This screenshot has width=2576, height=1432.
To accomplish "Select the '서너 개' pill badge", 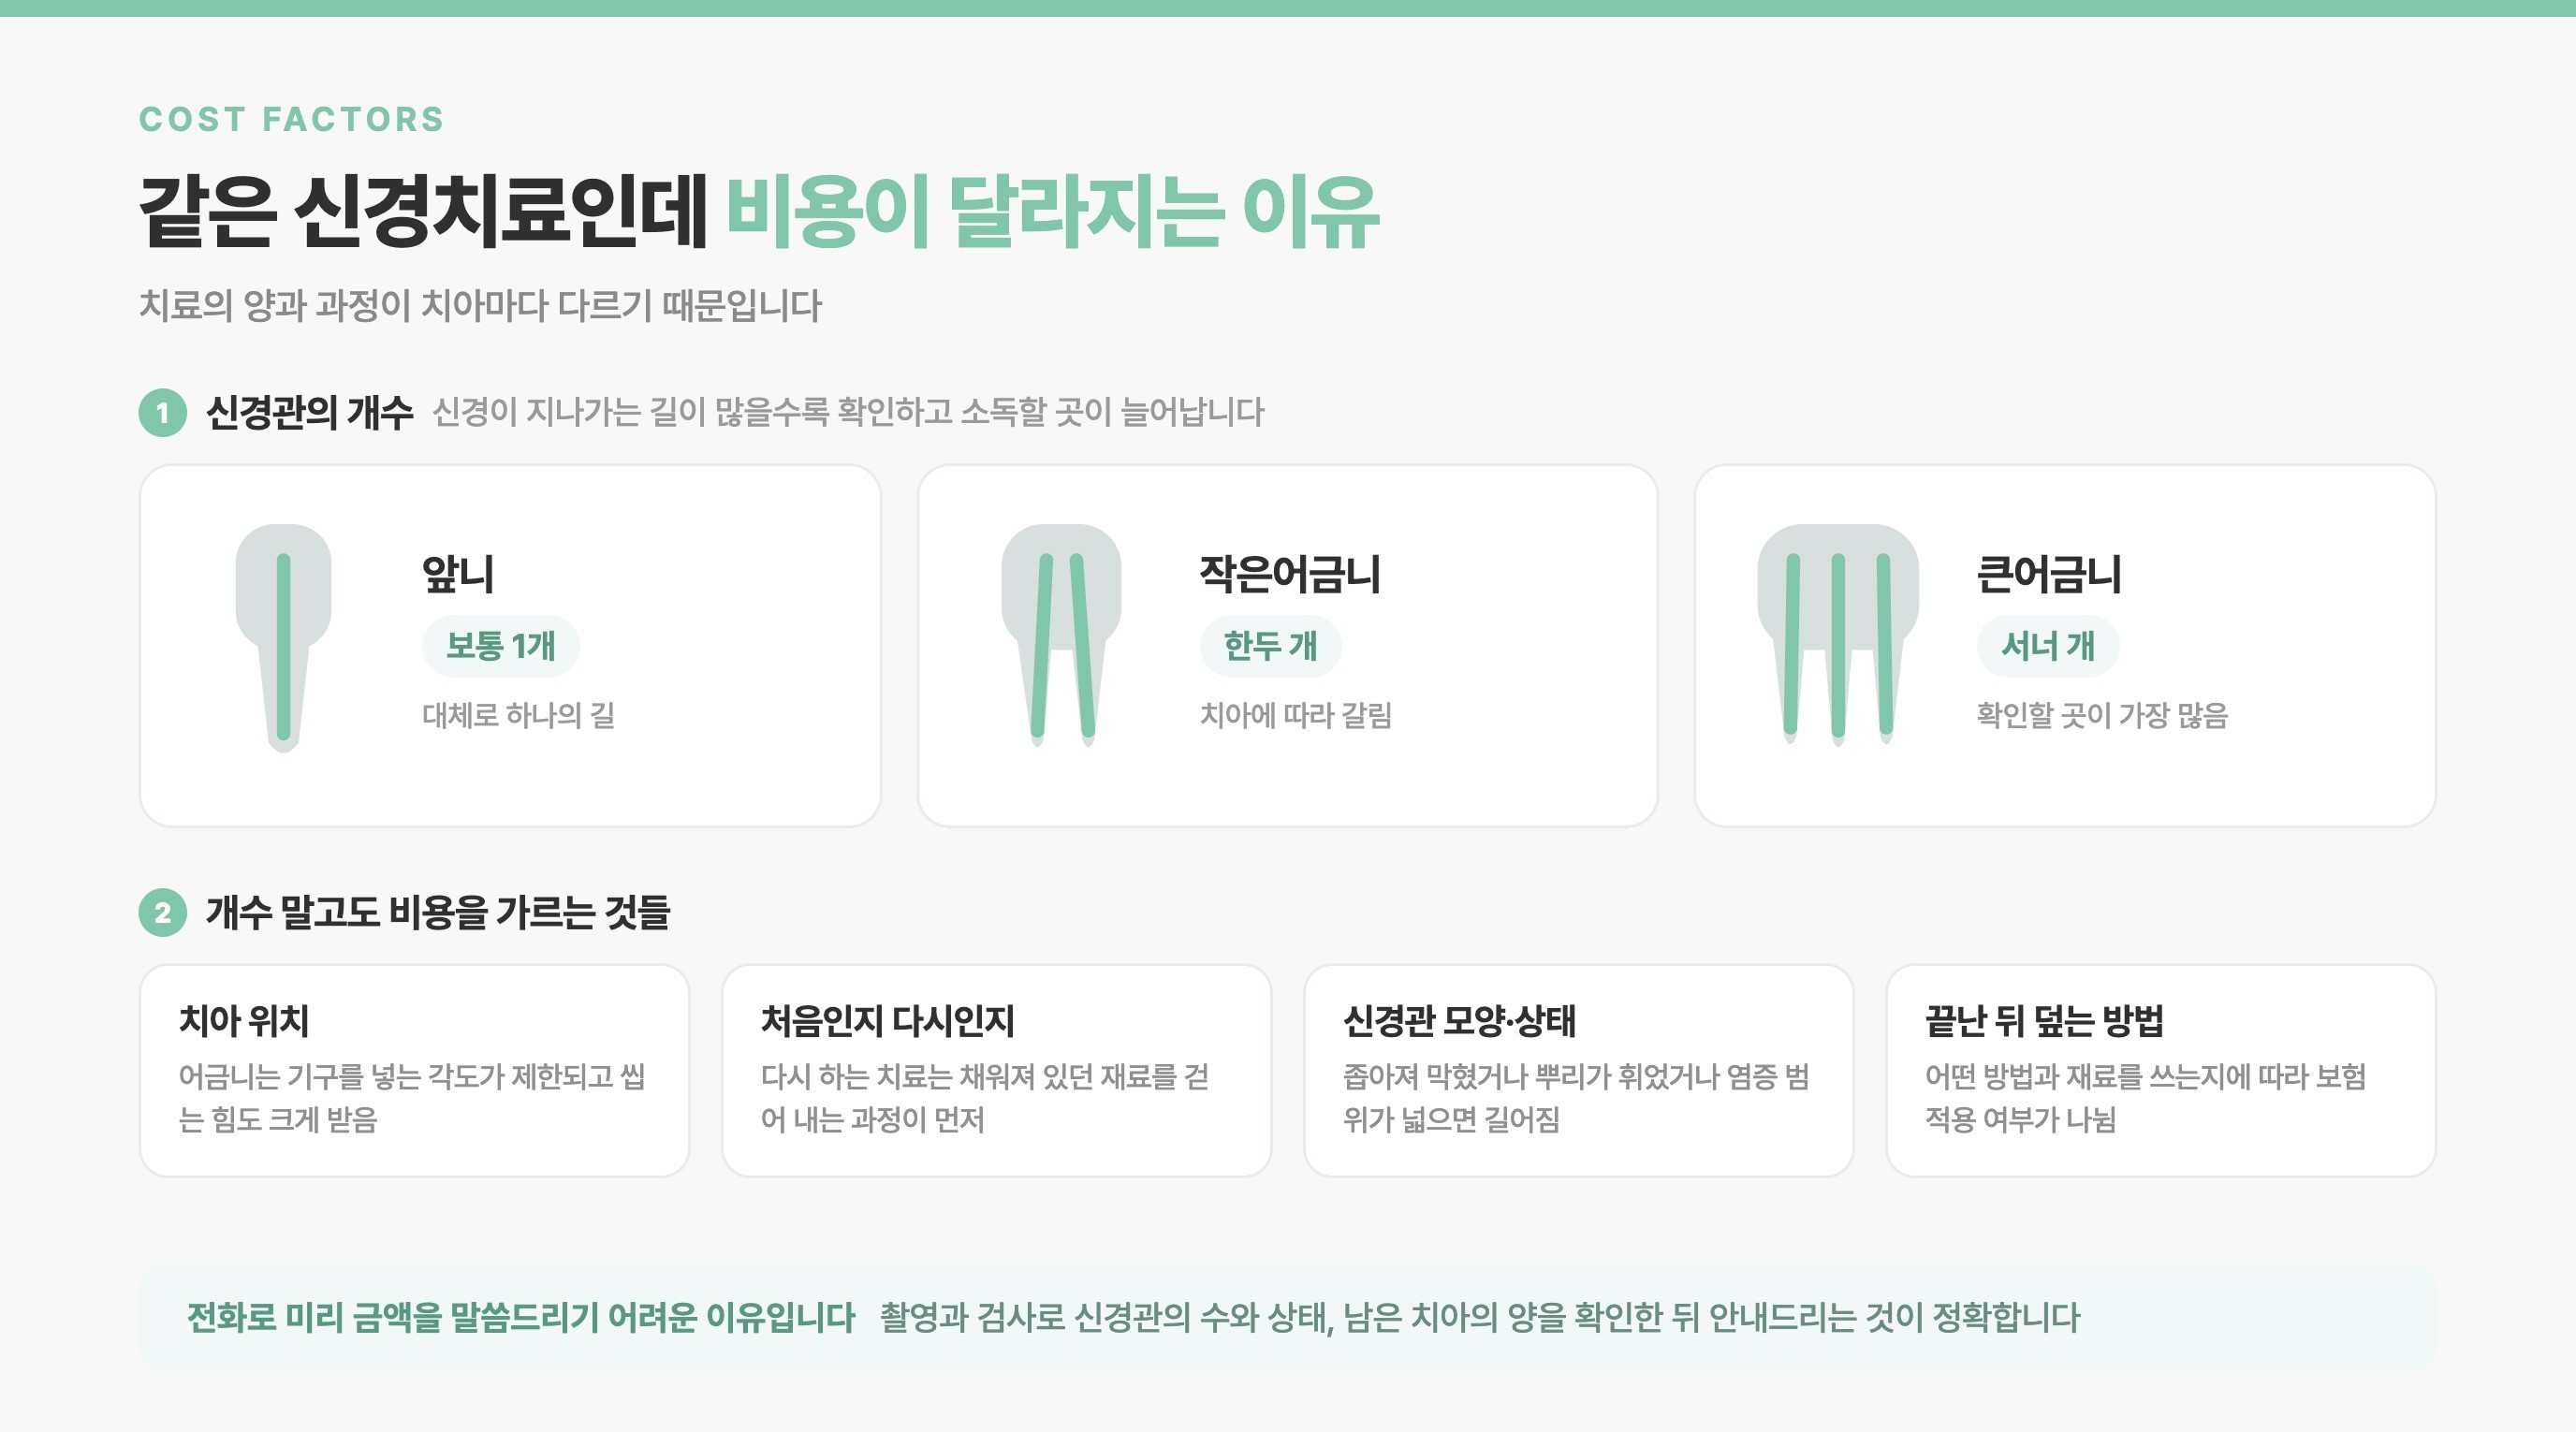I will coord(2047,646).
